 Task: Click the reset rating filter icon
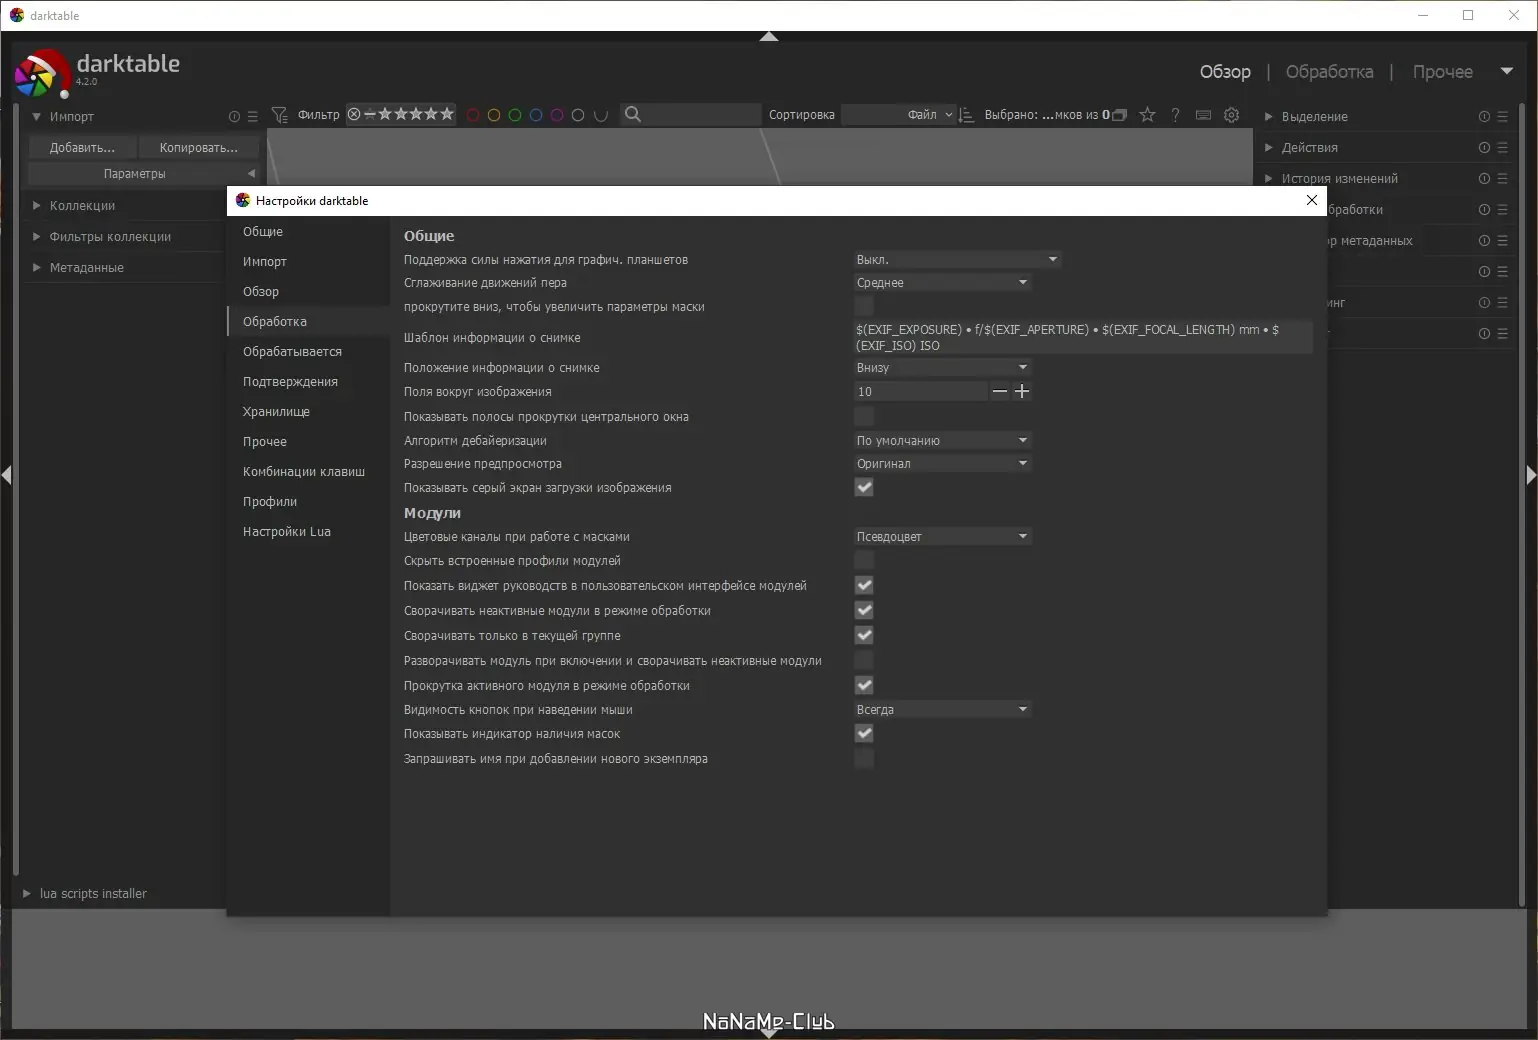point(354,114)
